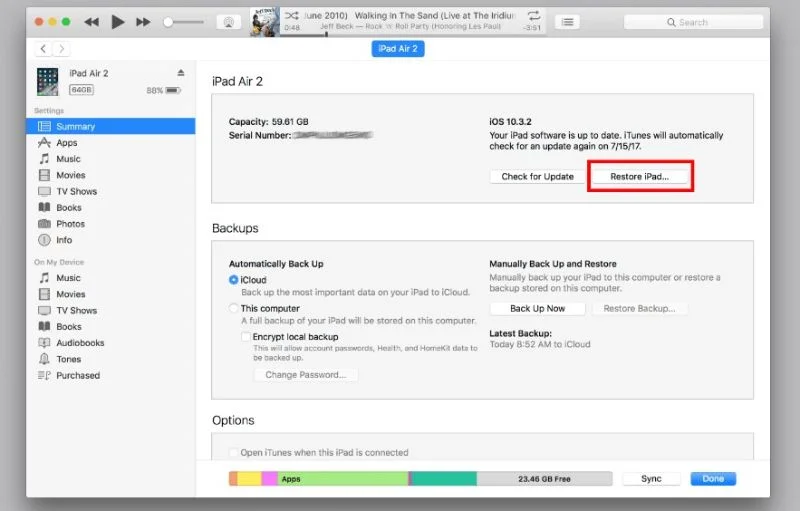Image resolution: width=800 pixels, height=511 pixels.
Task: Toggle the repeat icon in the player
Action: pyautogui.click(x=534, y=15)
